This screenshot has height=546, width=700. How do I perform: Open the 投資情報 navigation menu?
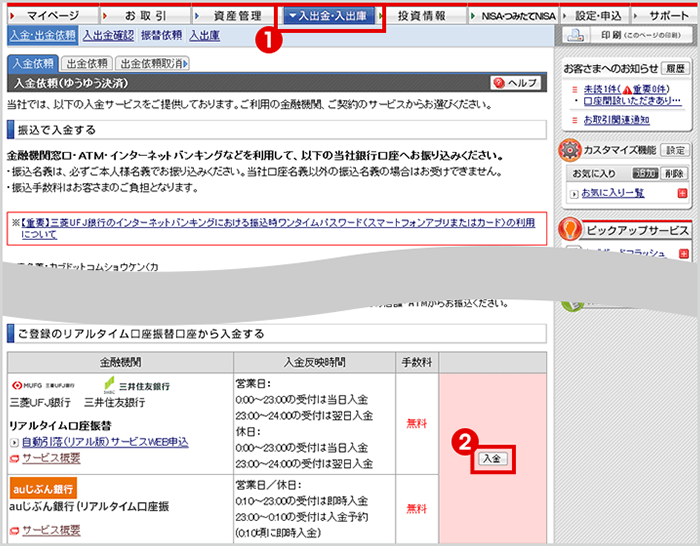point(420,16)
